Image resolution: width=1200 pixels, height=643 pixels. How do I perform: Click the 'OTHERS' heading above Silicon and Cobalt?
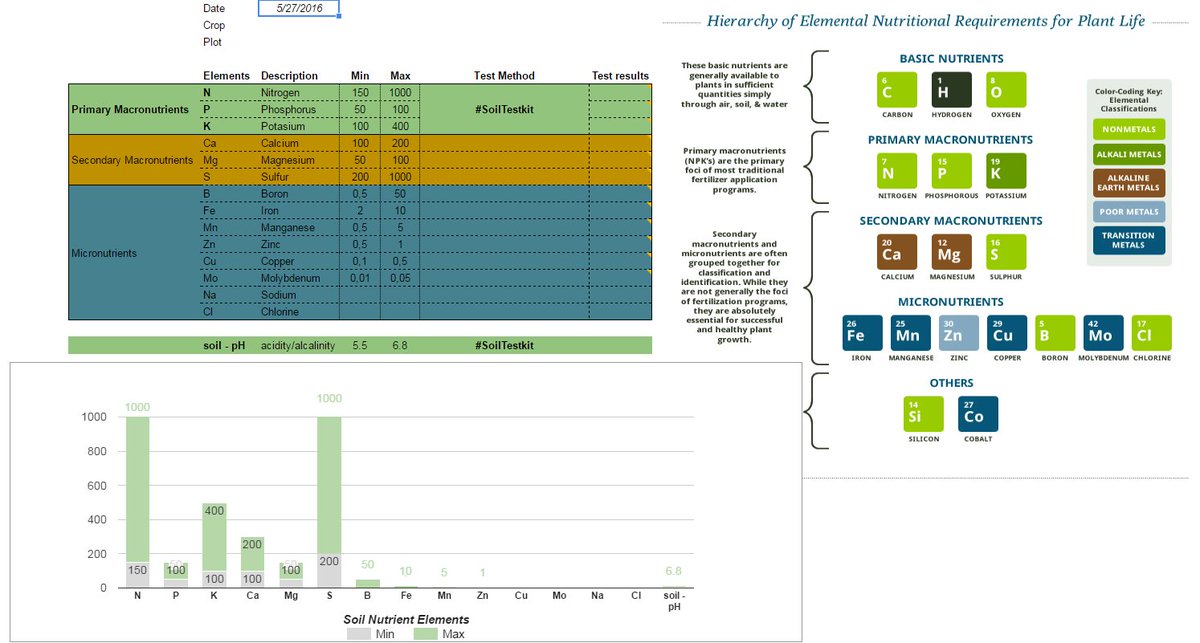[x=951, y=383]
